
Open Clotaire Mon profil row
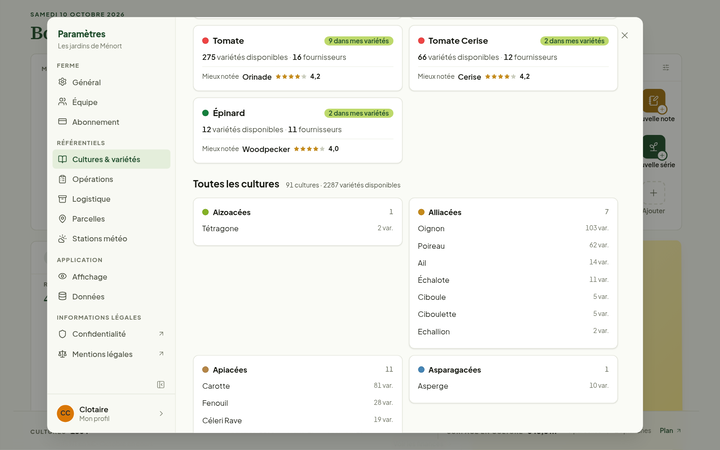111,413
